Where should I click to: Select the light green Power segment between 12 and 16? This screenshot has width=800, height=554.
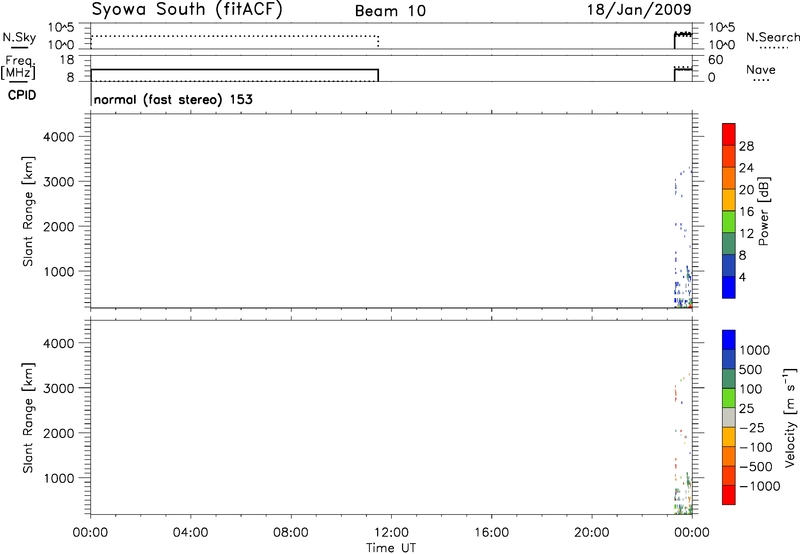point(729,222)
